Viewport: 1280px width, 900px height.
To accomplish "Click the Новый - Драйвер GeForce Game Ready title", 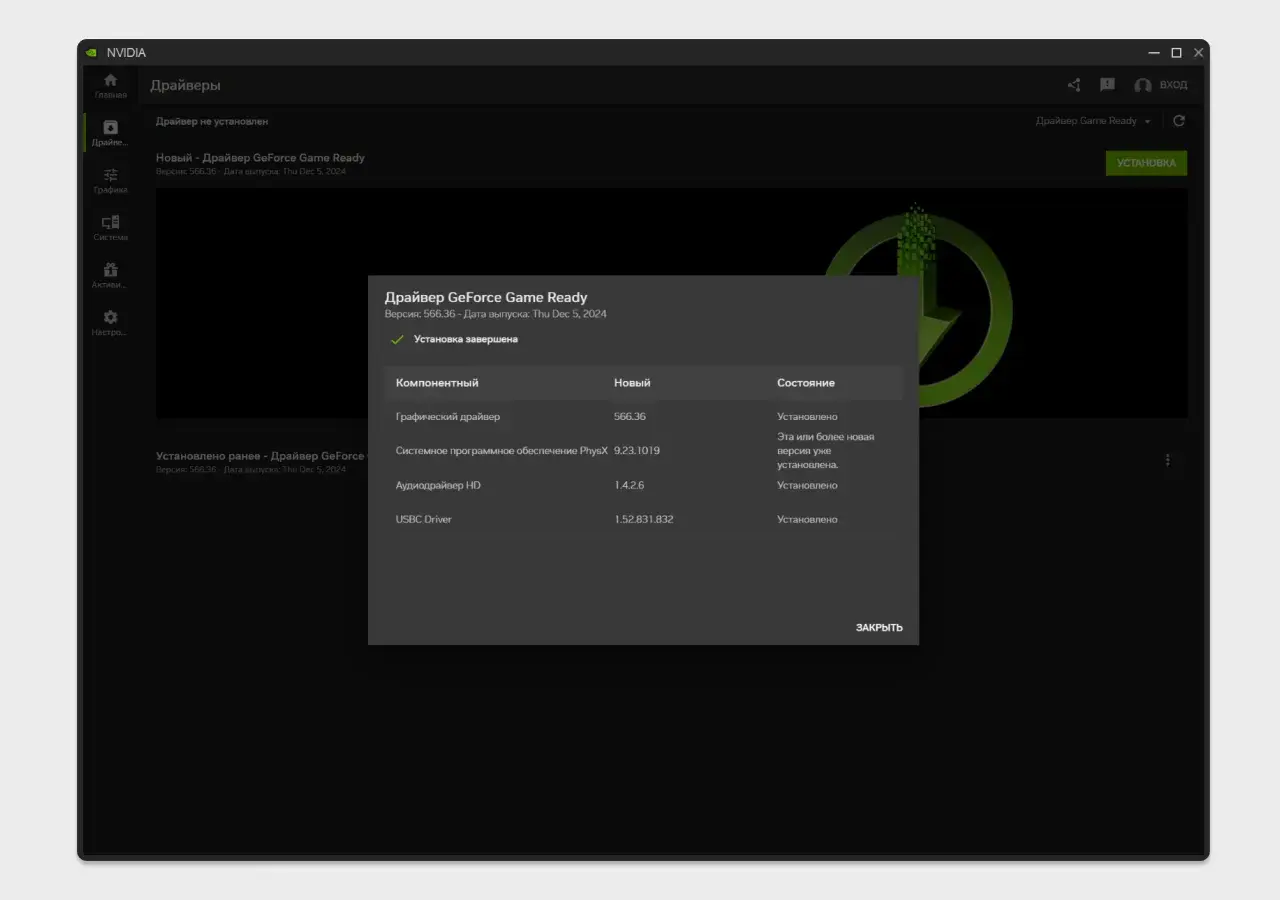I will [x=260, y=158].
